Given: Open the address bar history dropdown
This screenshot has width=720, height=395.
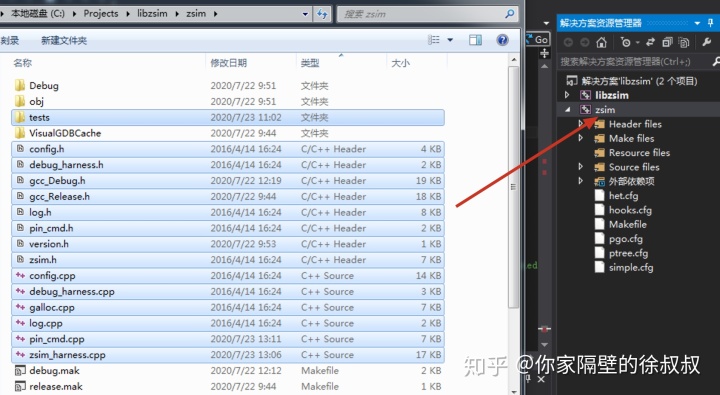Looking at the screenshot, I should click(305, 14).
